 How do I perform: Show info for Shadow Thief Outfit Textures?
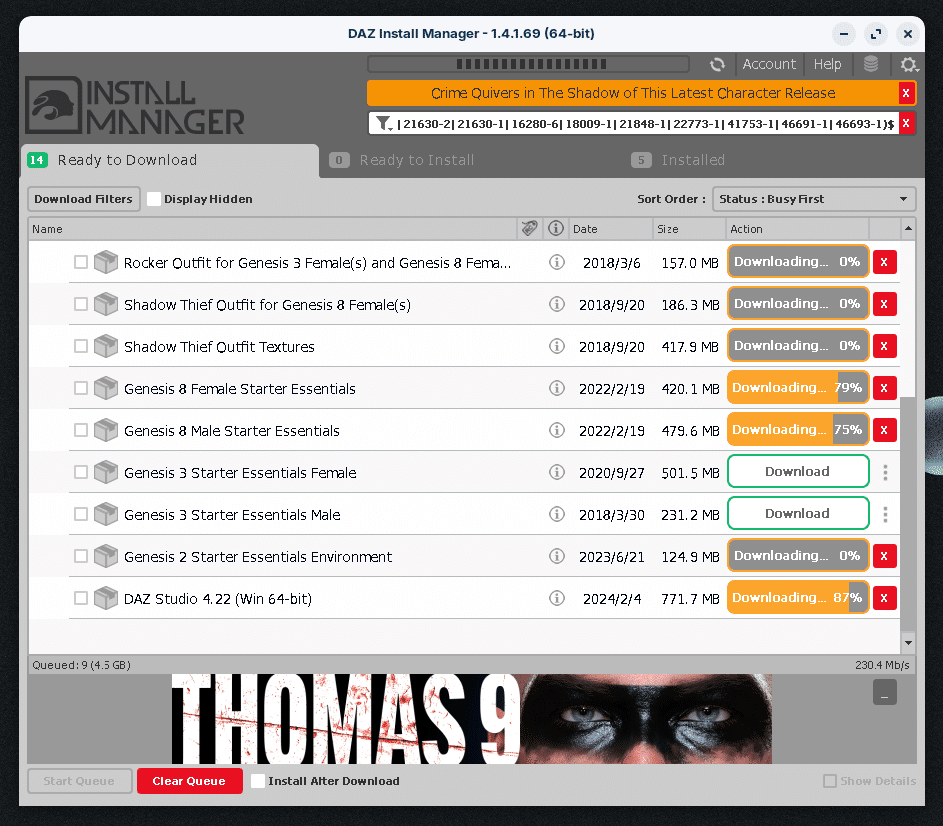tap(557, 346)
